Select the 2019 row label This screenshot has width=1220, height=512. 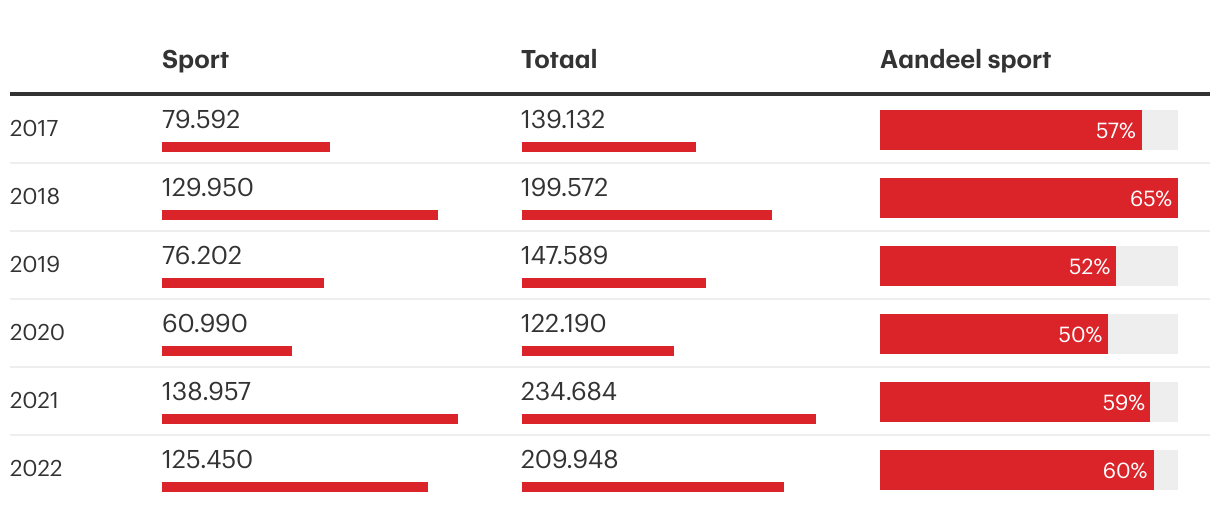35,265
